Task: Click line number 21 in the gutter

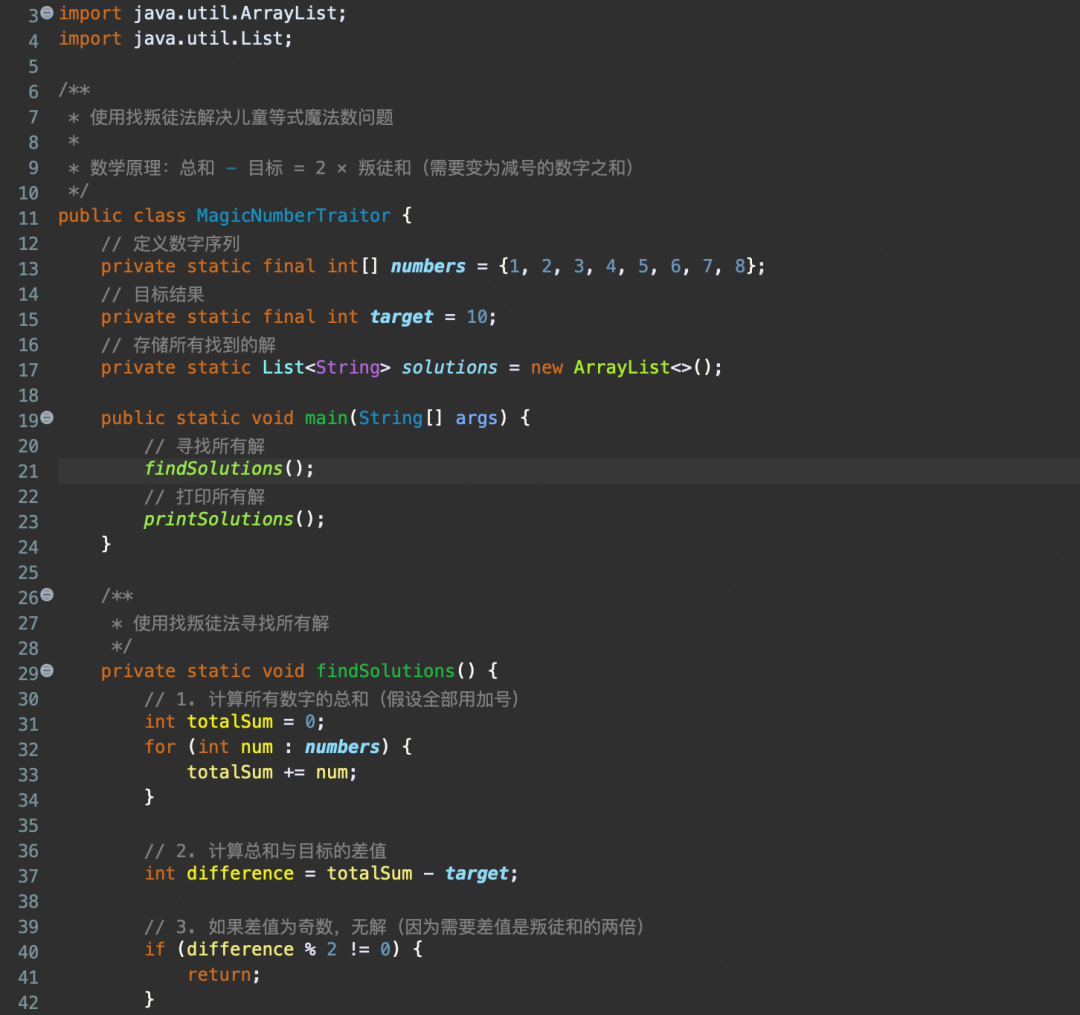Action: 28,472
